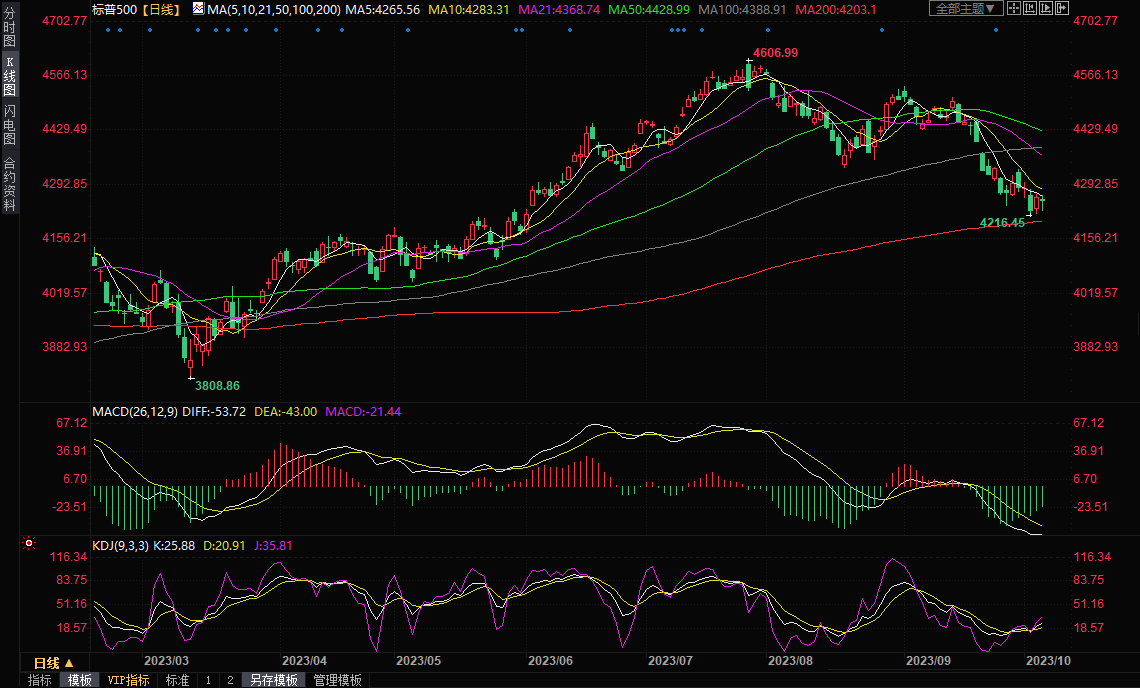Click the 管理模板 button
Image resolution: width=1140 pixels, height=688 pixels.
click(x=338, y=680)
